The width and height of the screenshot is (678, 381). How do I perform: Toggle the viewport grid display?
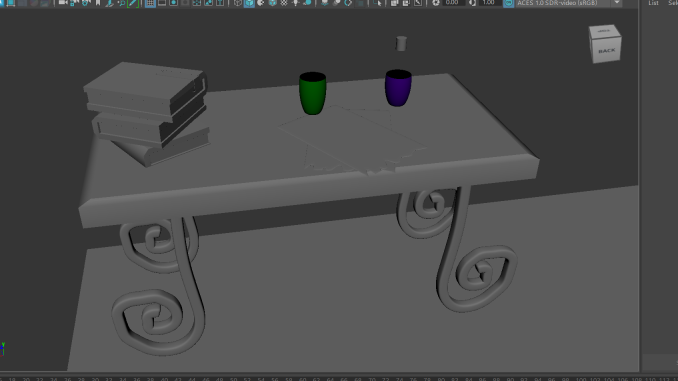[150, 3]
